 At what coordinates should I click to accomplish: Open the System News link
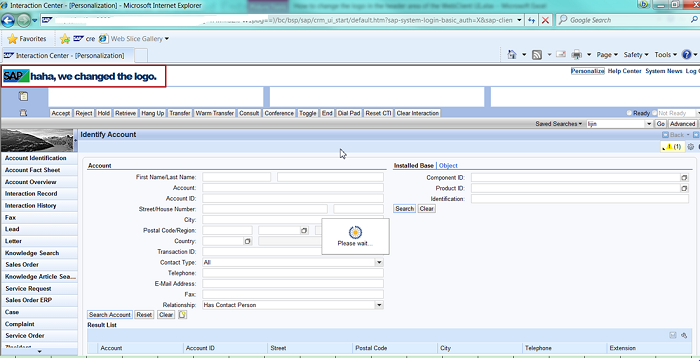tap(663, 71)
